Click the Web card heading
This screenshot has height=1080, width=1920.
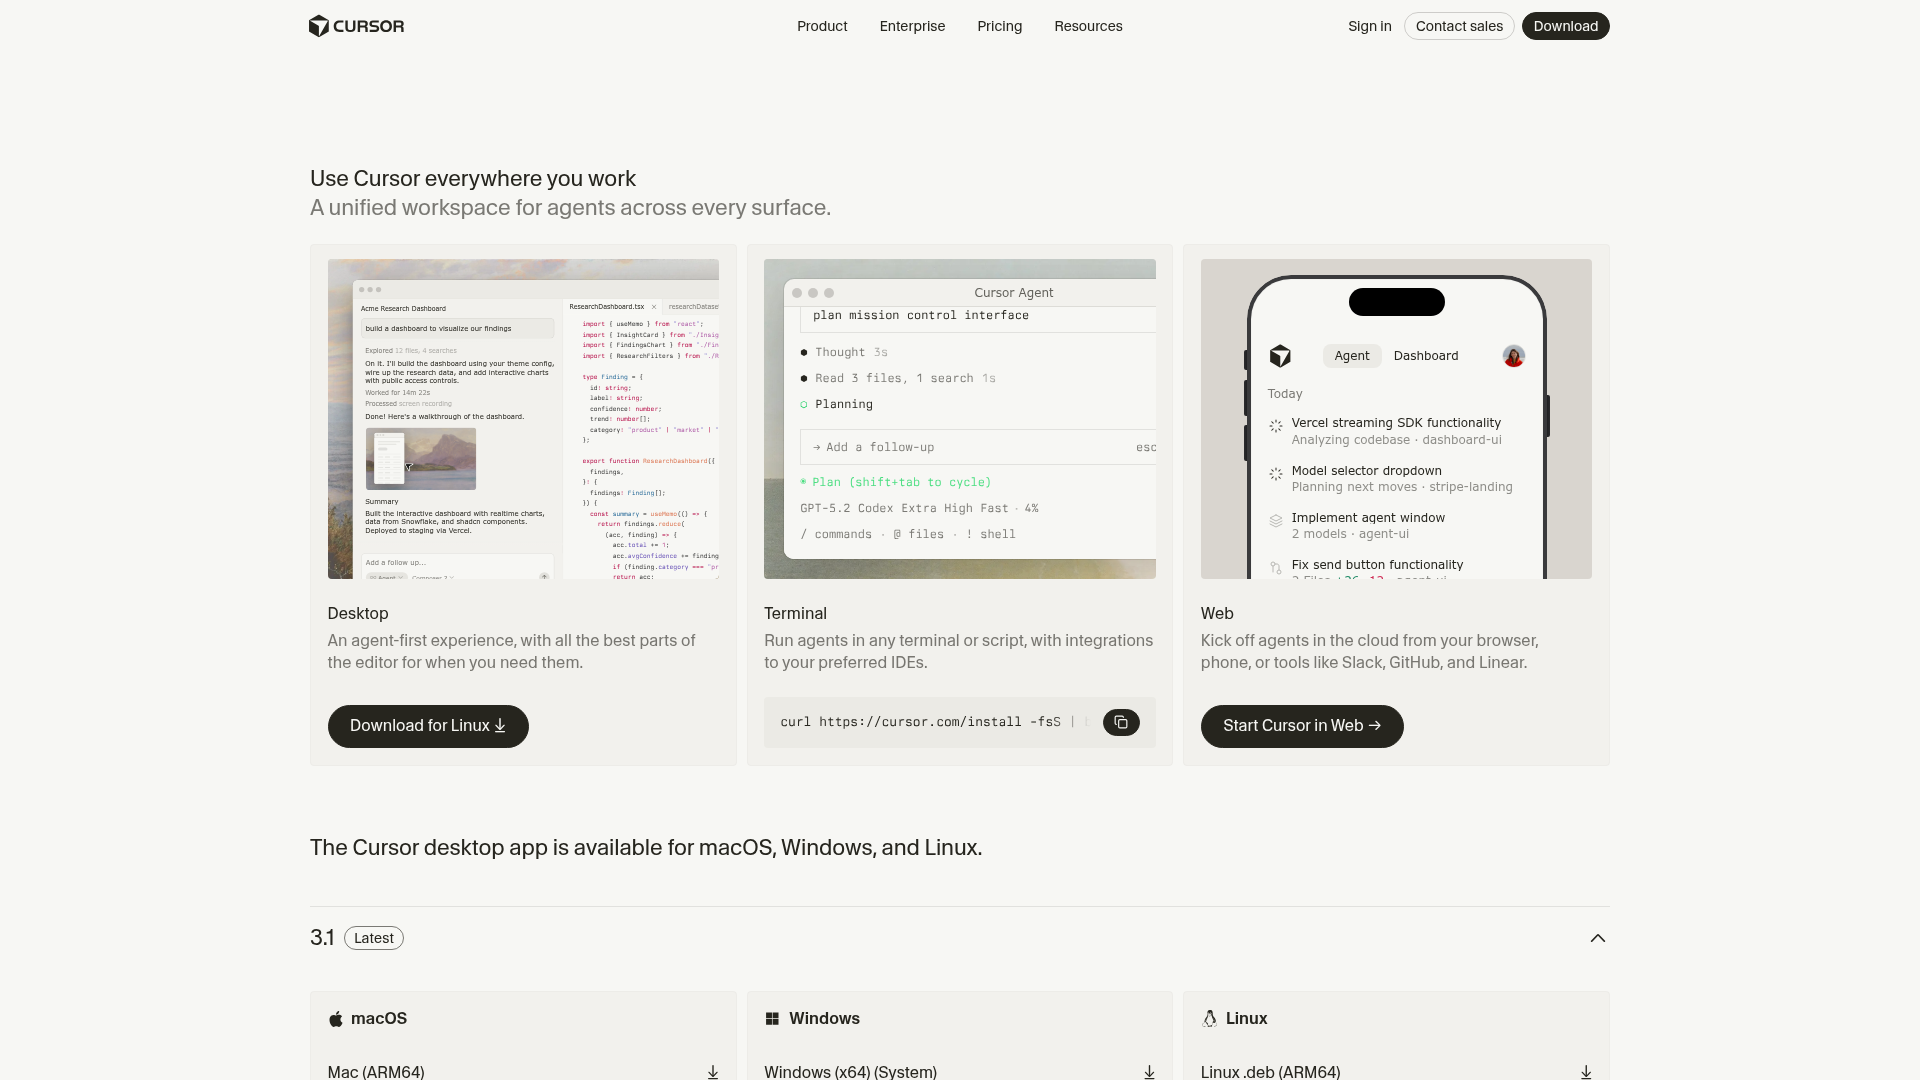[x=1217, y=614]
